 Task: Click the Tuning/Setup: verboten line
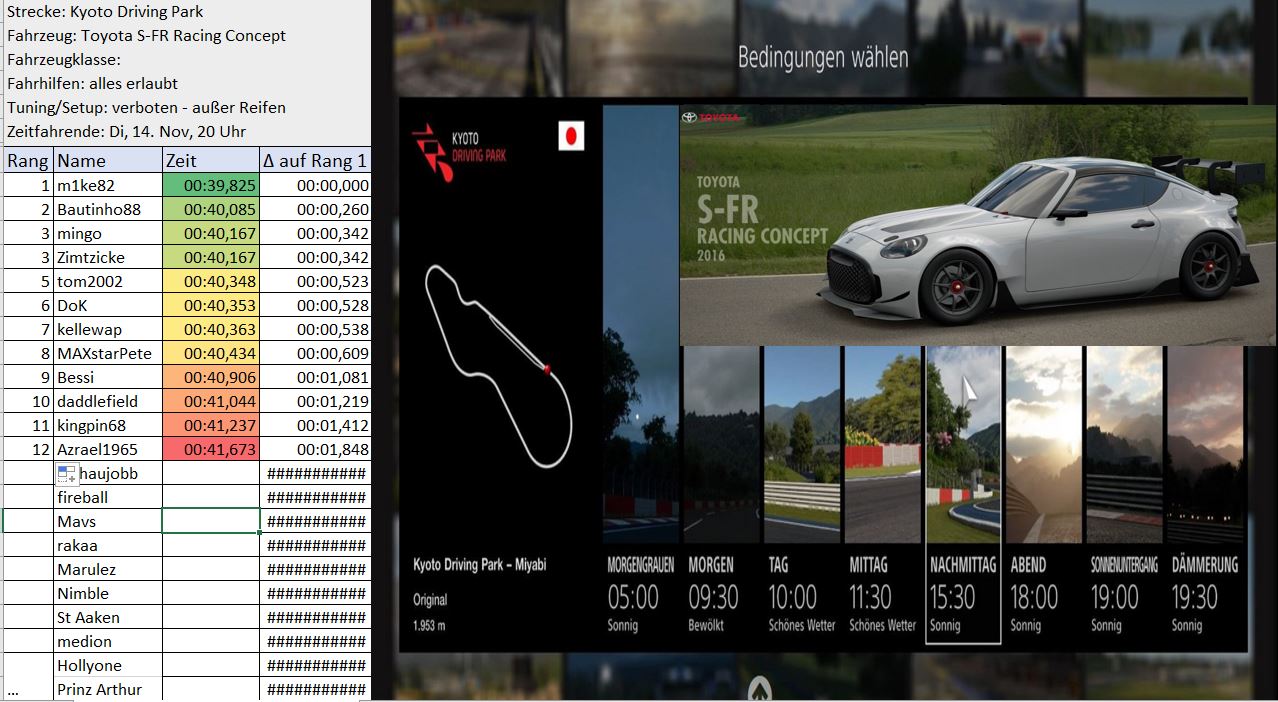tap(146, 108)
